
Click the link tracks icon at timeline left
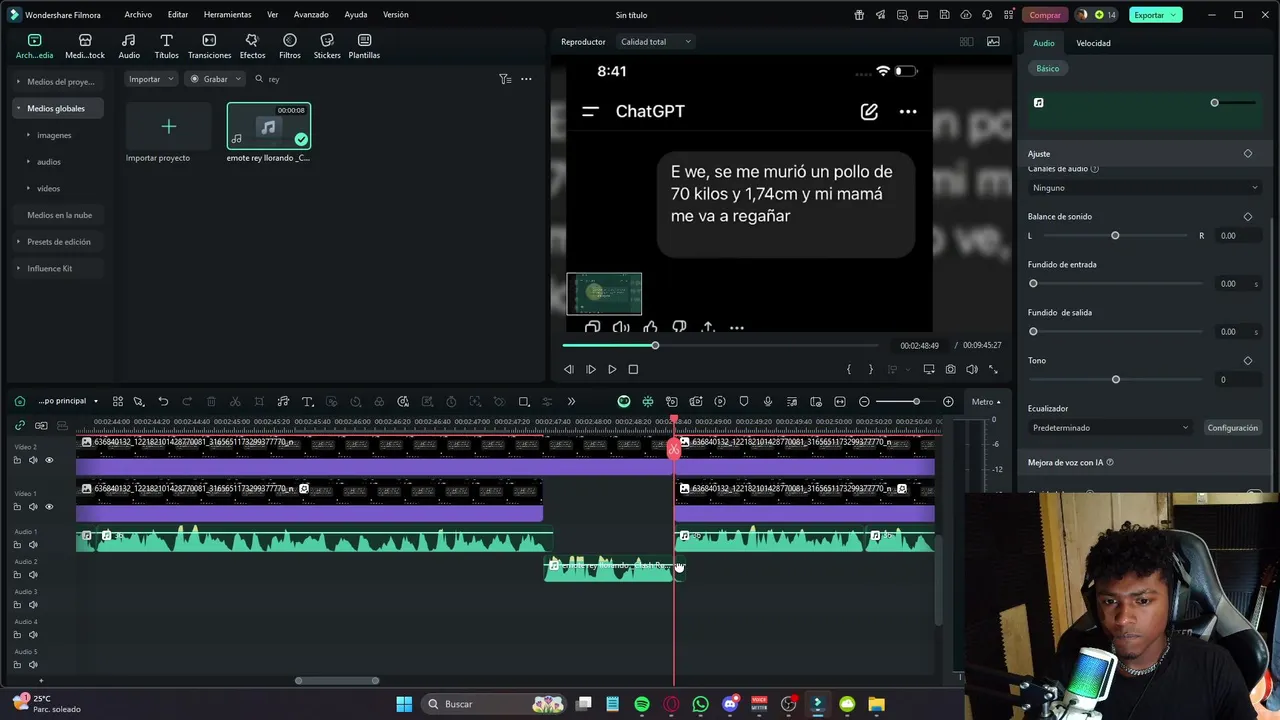19,425
